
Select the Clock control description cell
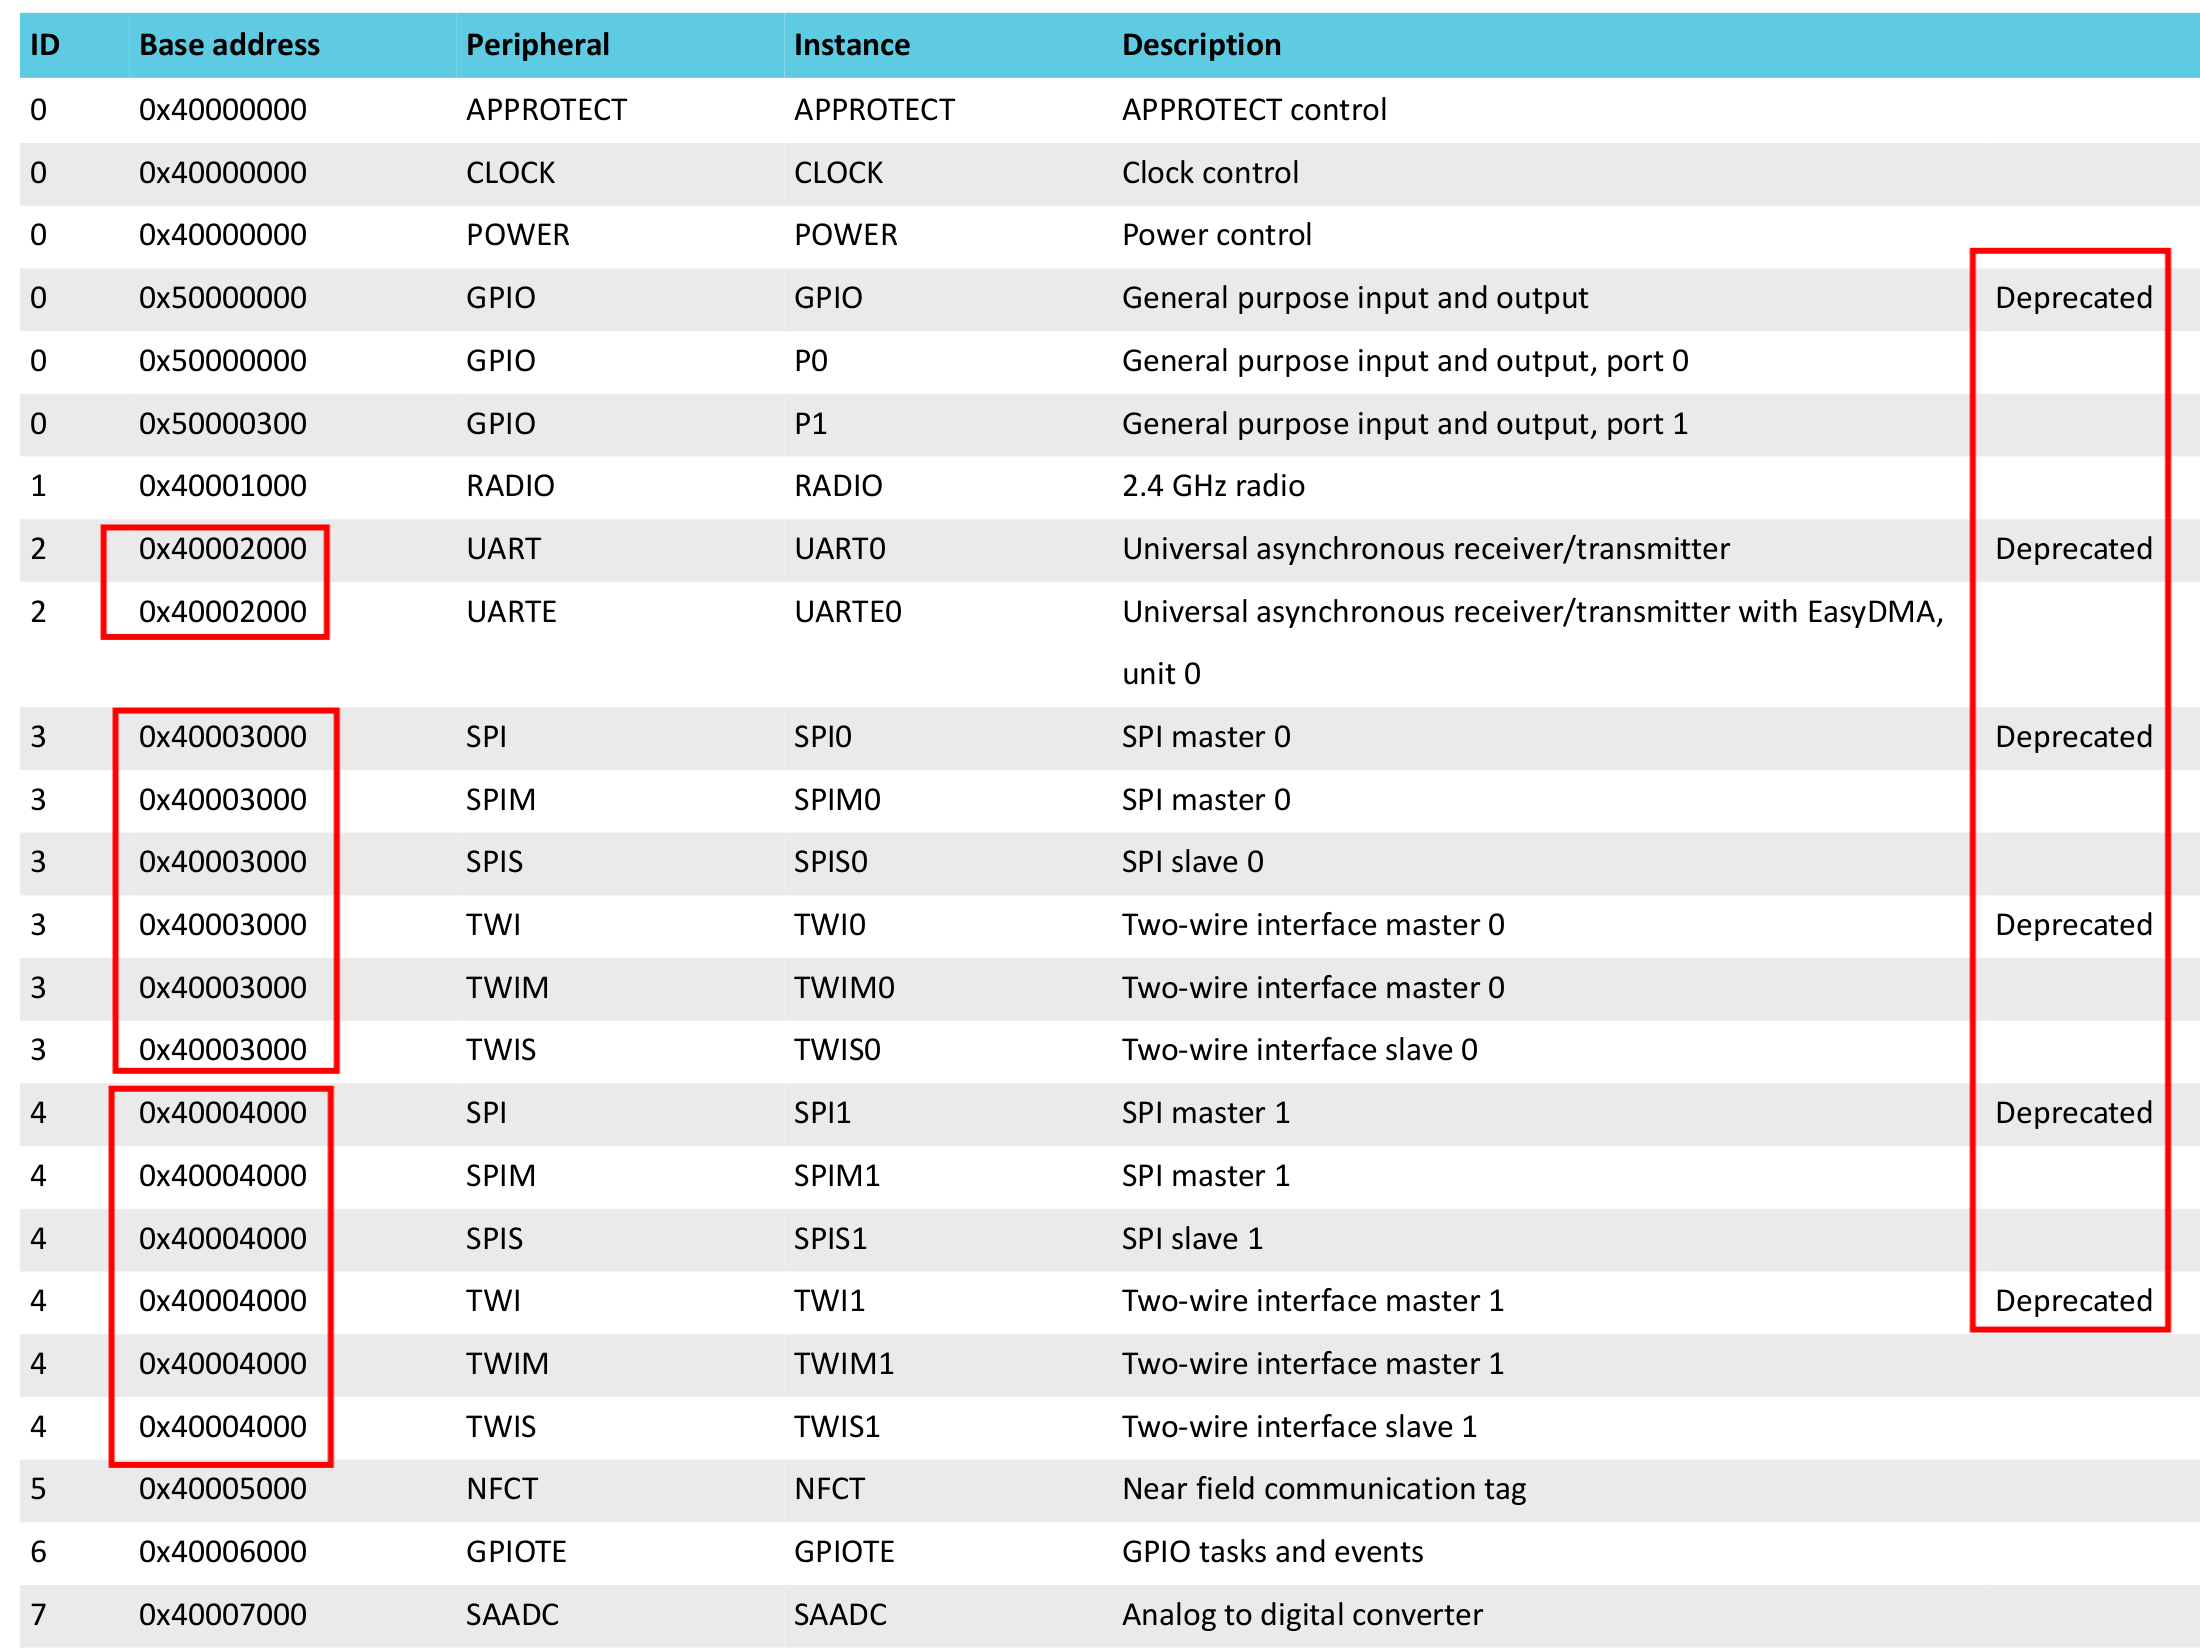[1210, 172]
